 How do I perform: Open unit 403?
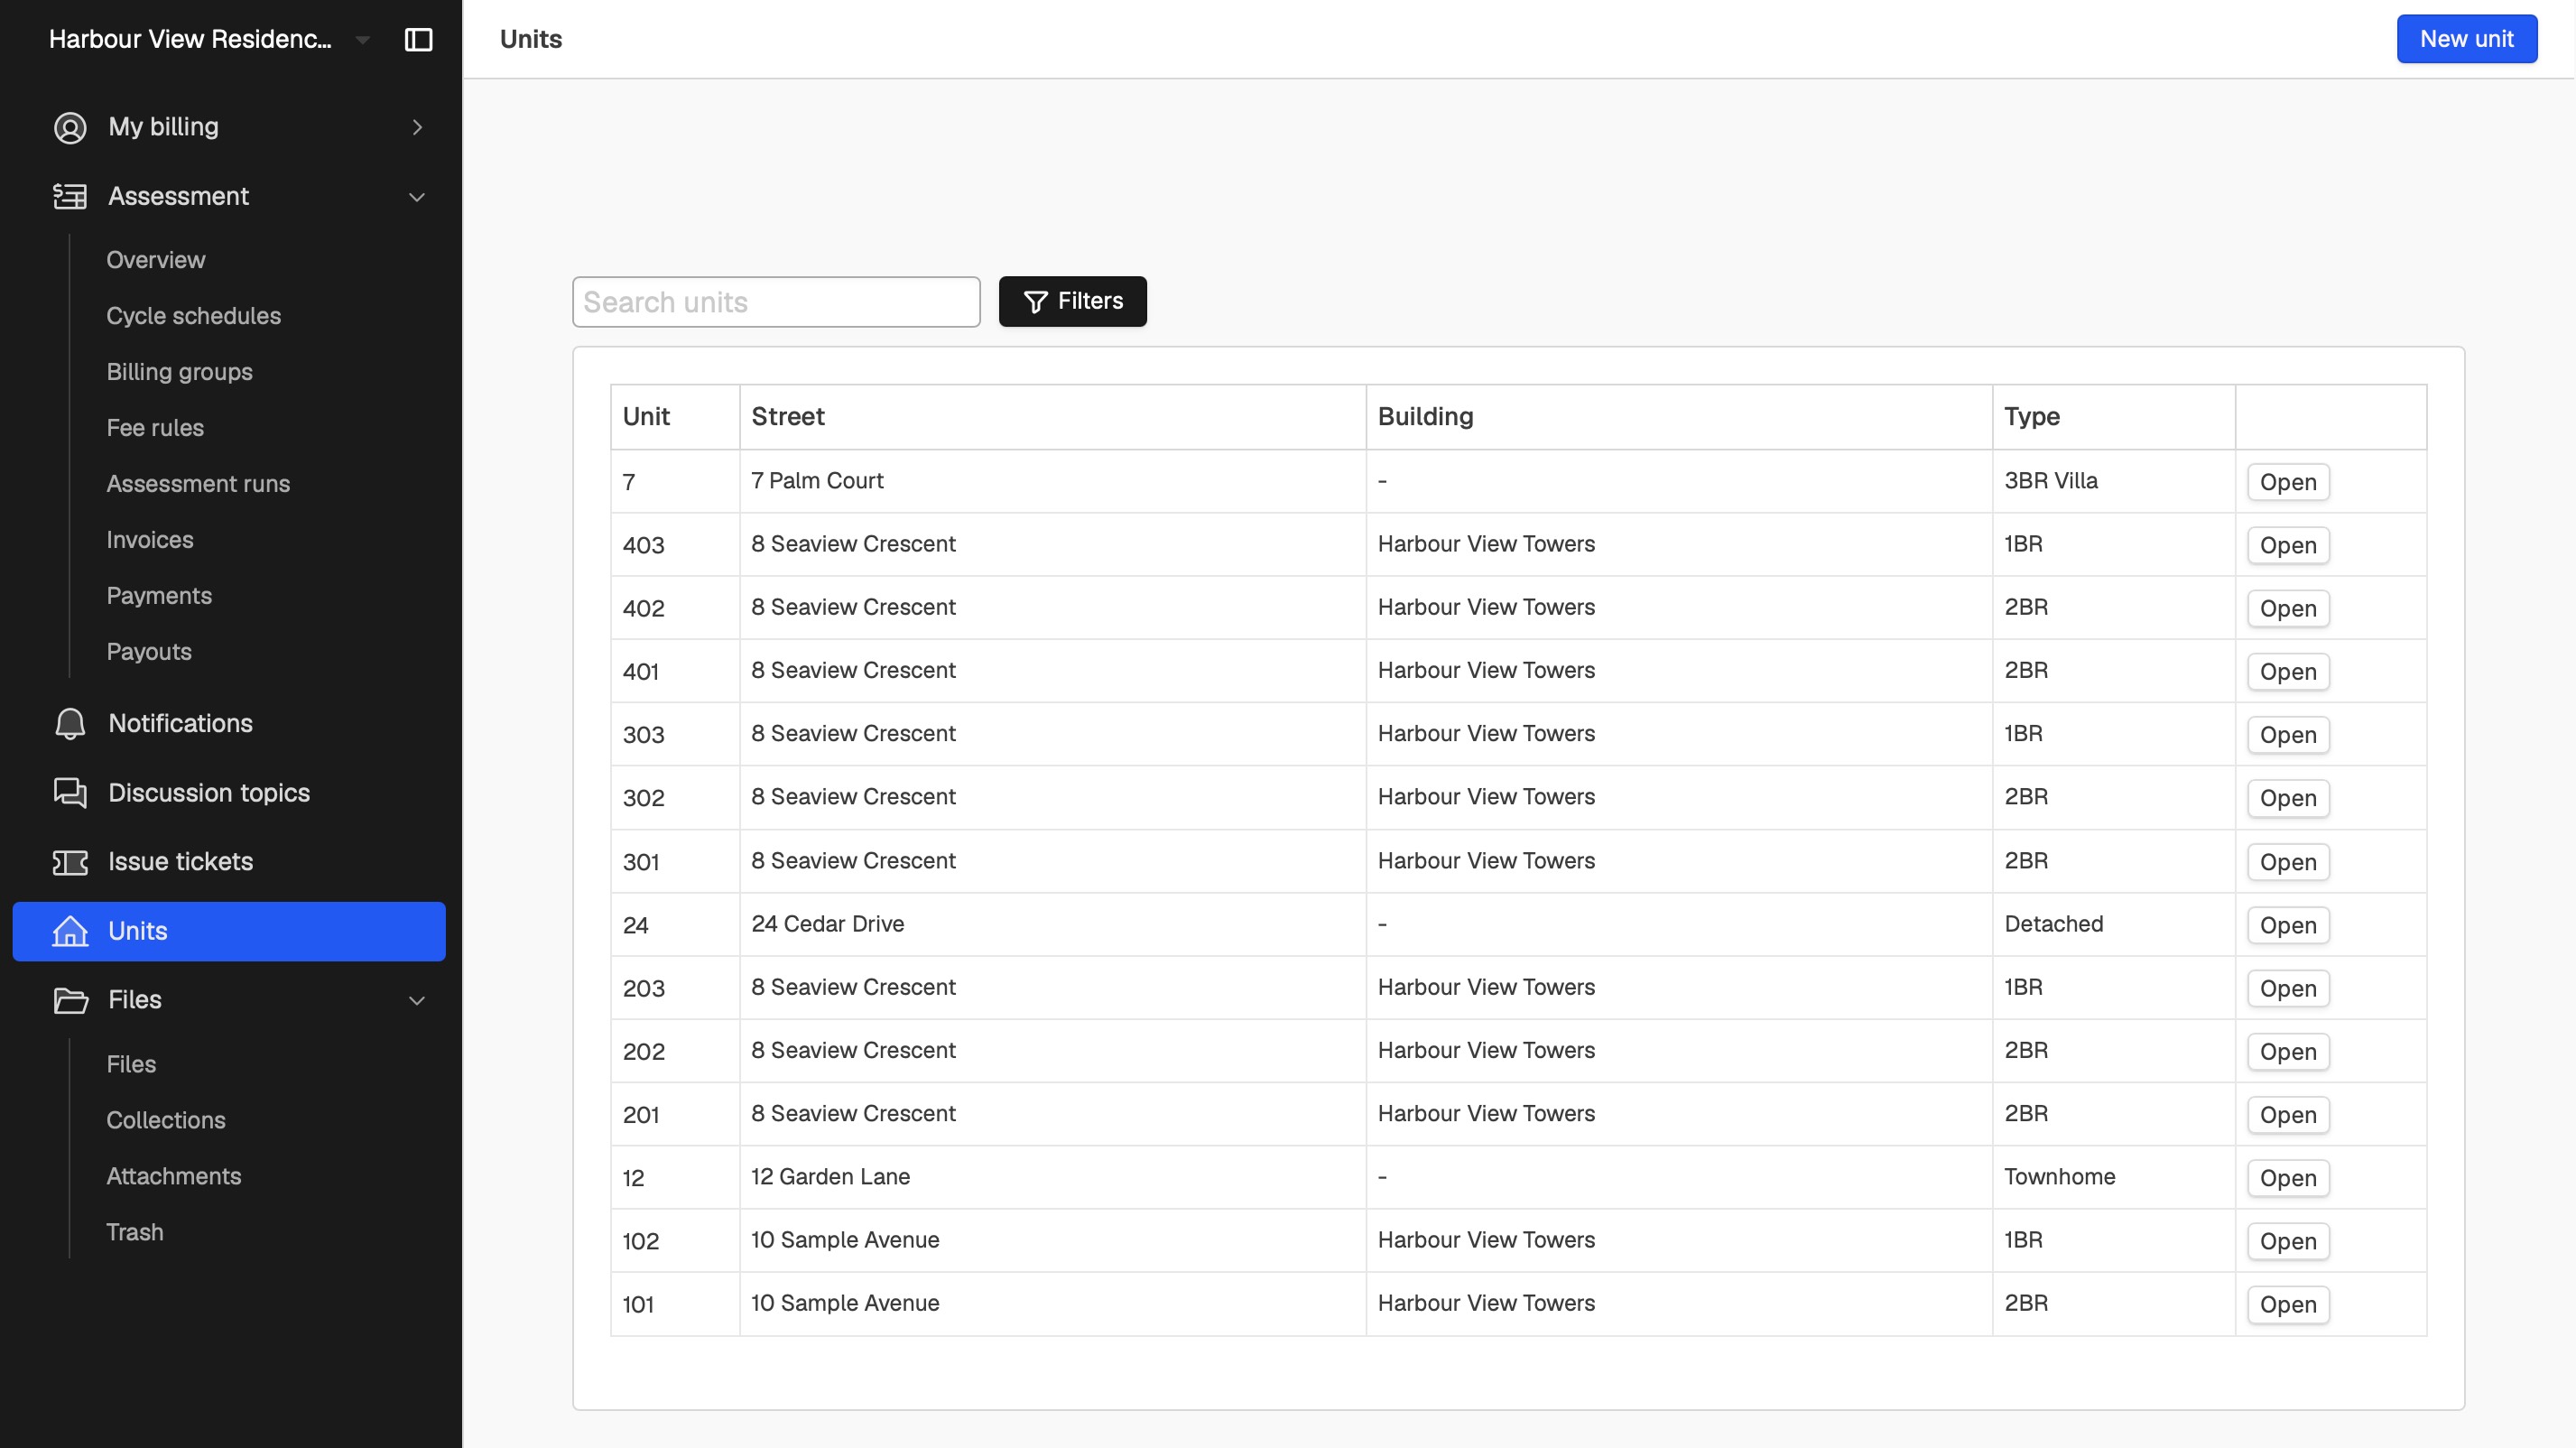pyautogui.click(x=2288, y=545)
